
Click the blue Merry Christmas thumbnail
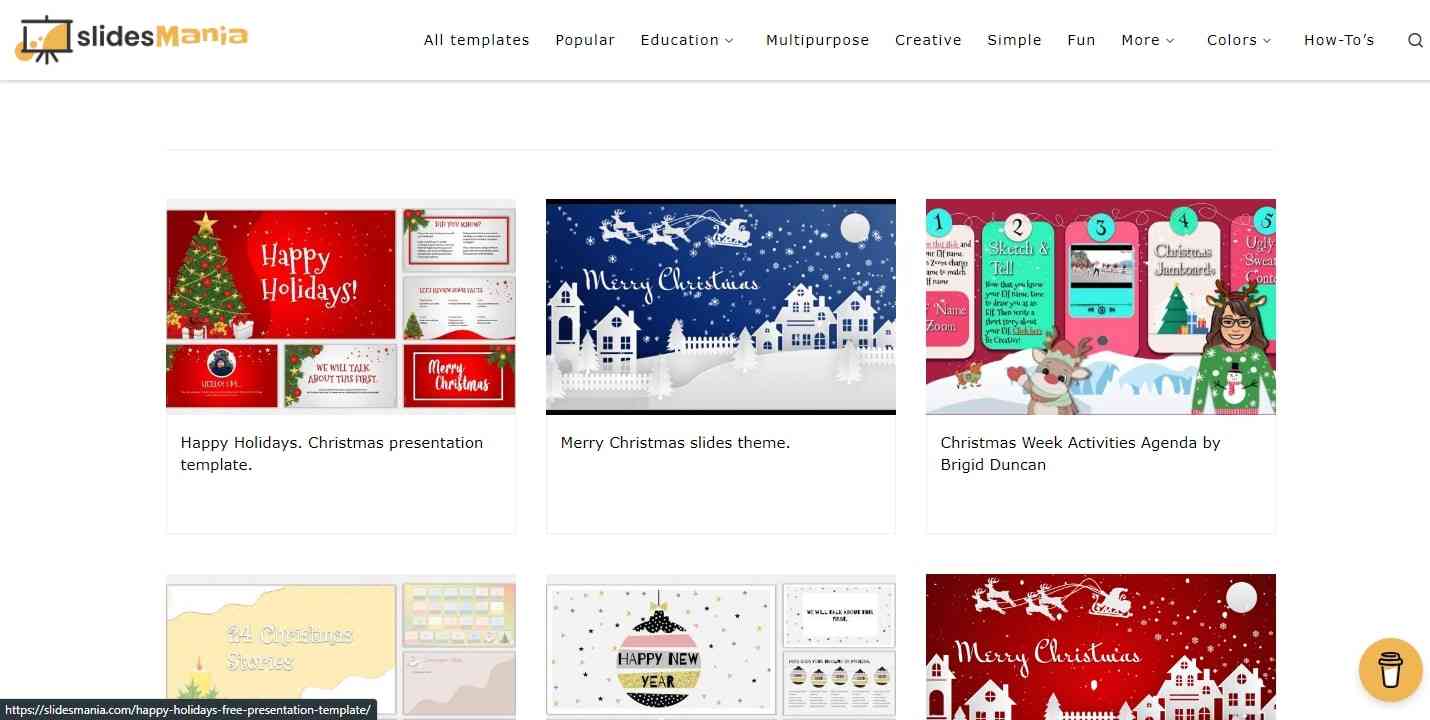click(x=721, y=306)
